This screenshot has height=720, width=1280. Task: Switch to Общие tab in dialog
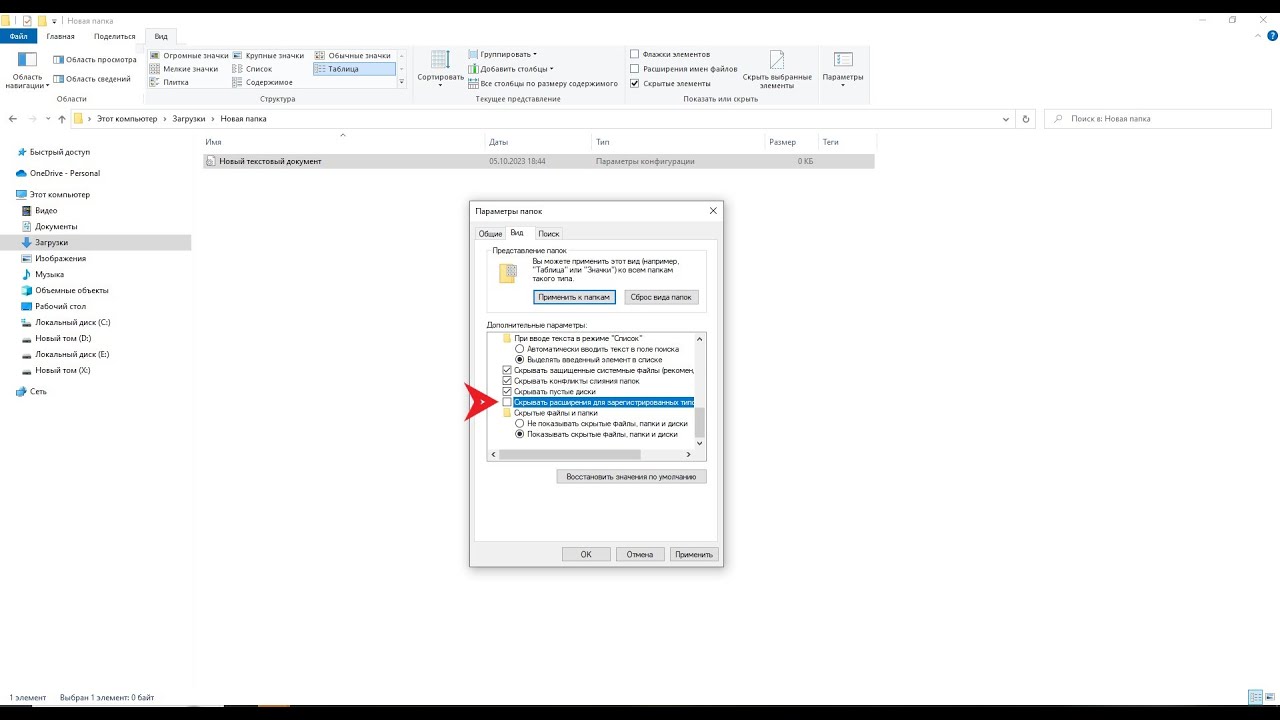click(490, 234)
